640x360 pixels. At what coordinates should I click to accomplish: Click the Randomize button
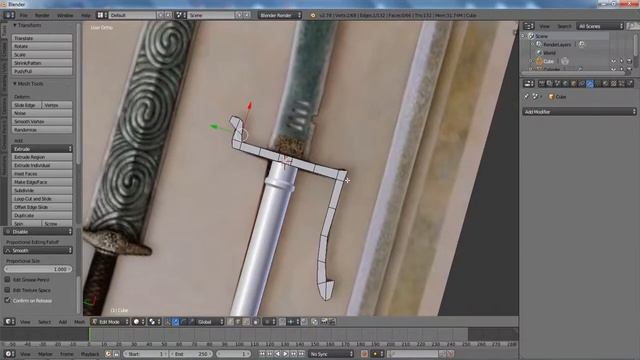coord(42,130)
